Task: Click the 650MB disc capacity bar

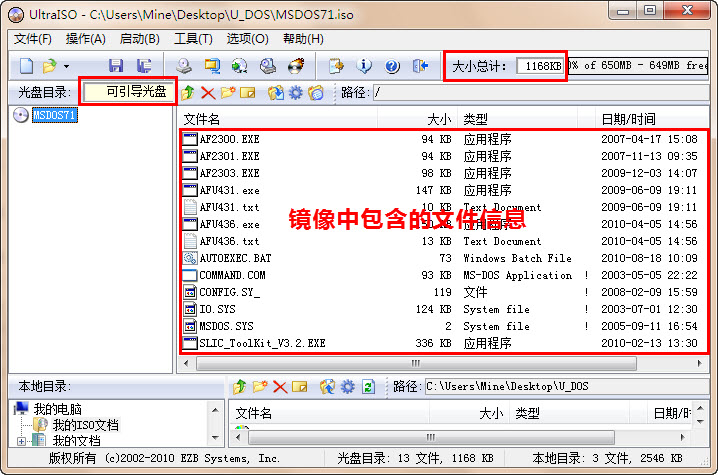Action: click(638, 66)
